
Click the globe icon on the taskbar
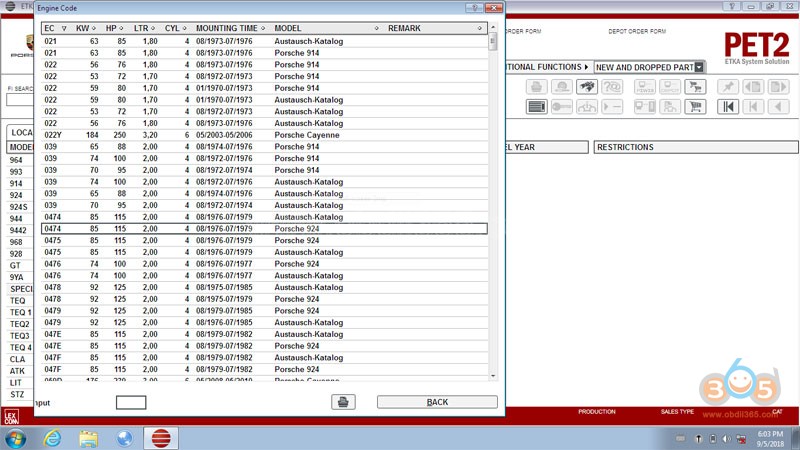coord(124,438)
